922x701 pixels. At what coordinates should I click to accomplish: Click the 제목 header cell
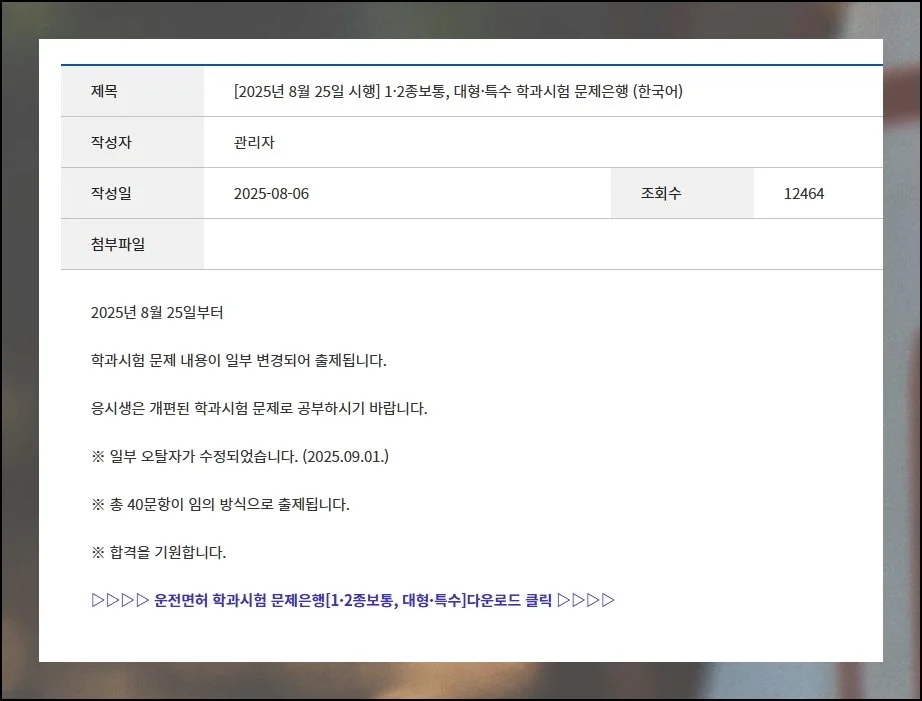coord(104,91)
